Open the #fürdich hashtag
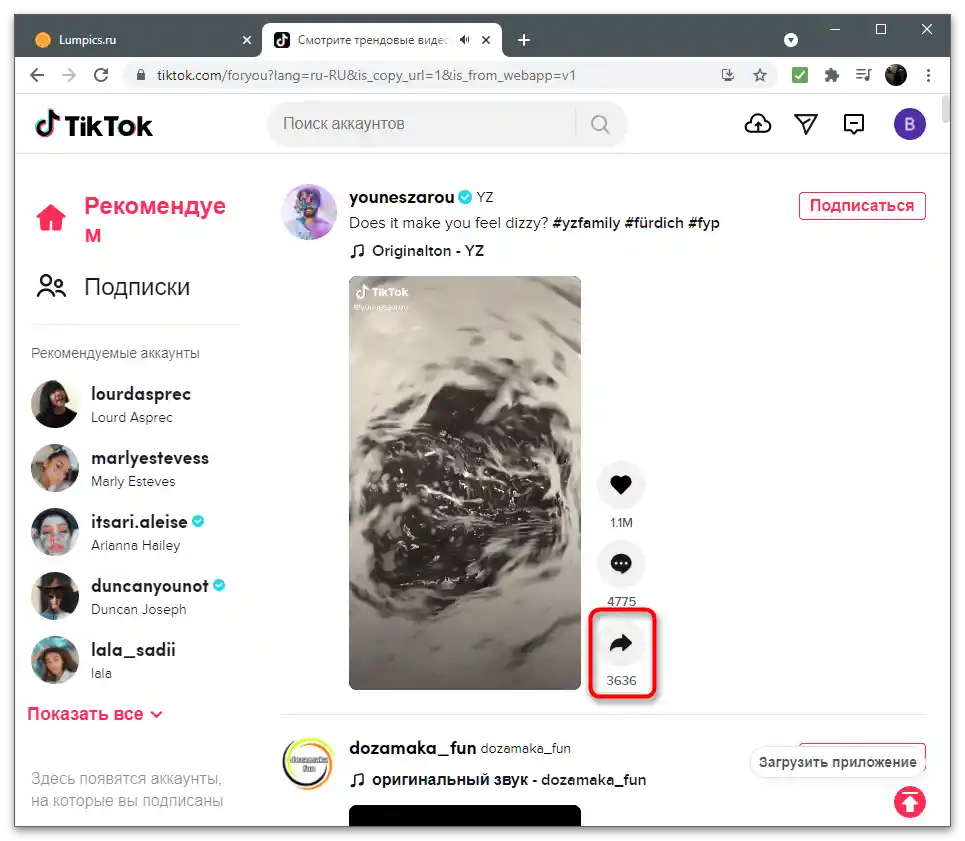This screenshot has width=965, height=841. (x=654, y=223)
